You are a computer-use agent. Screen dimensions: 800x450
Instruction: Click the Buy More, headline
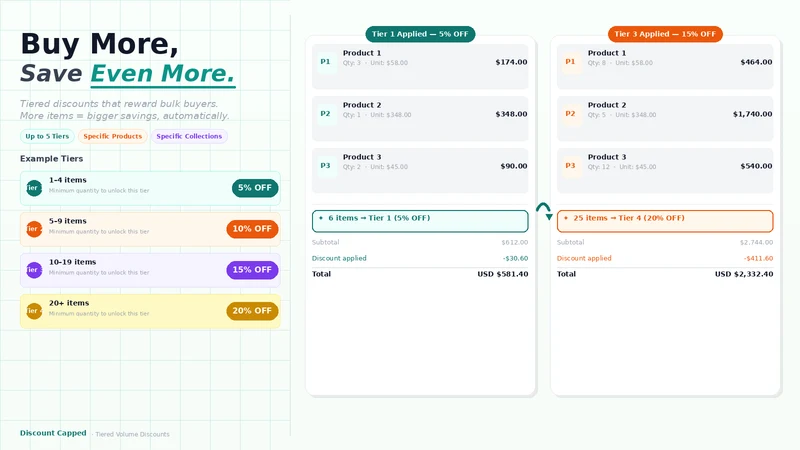pyautogui.click(x=99, y=43)
